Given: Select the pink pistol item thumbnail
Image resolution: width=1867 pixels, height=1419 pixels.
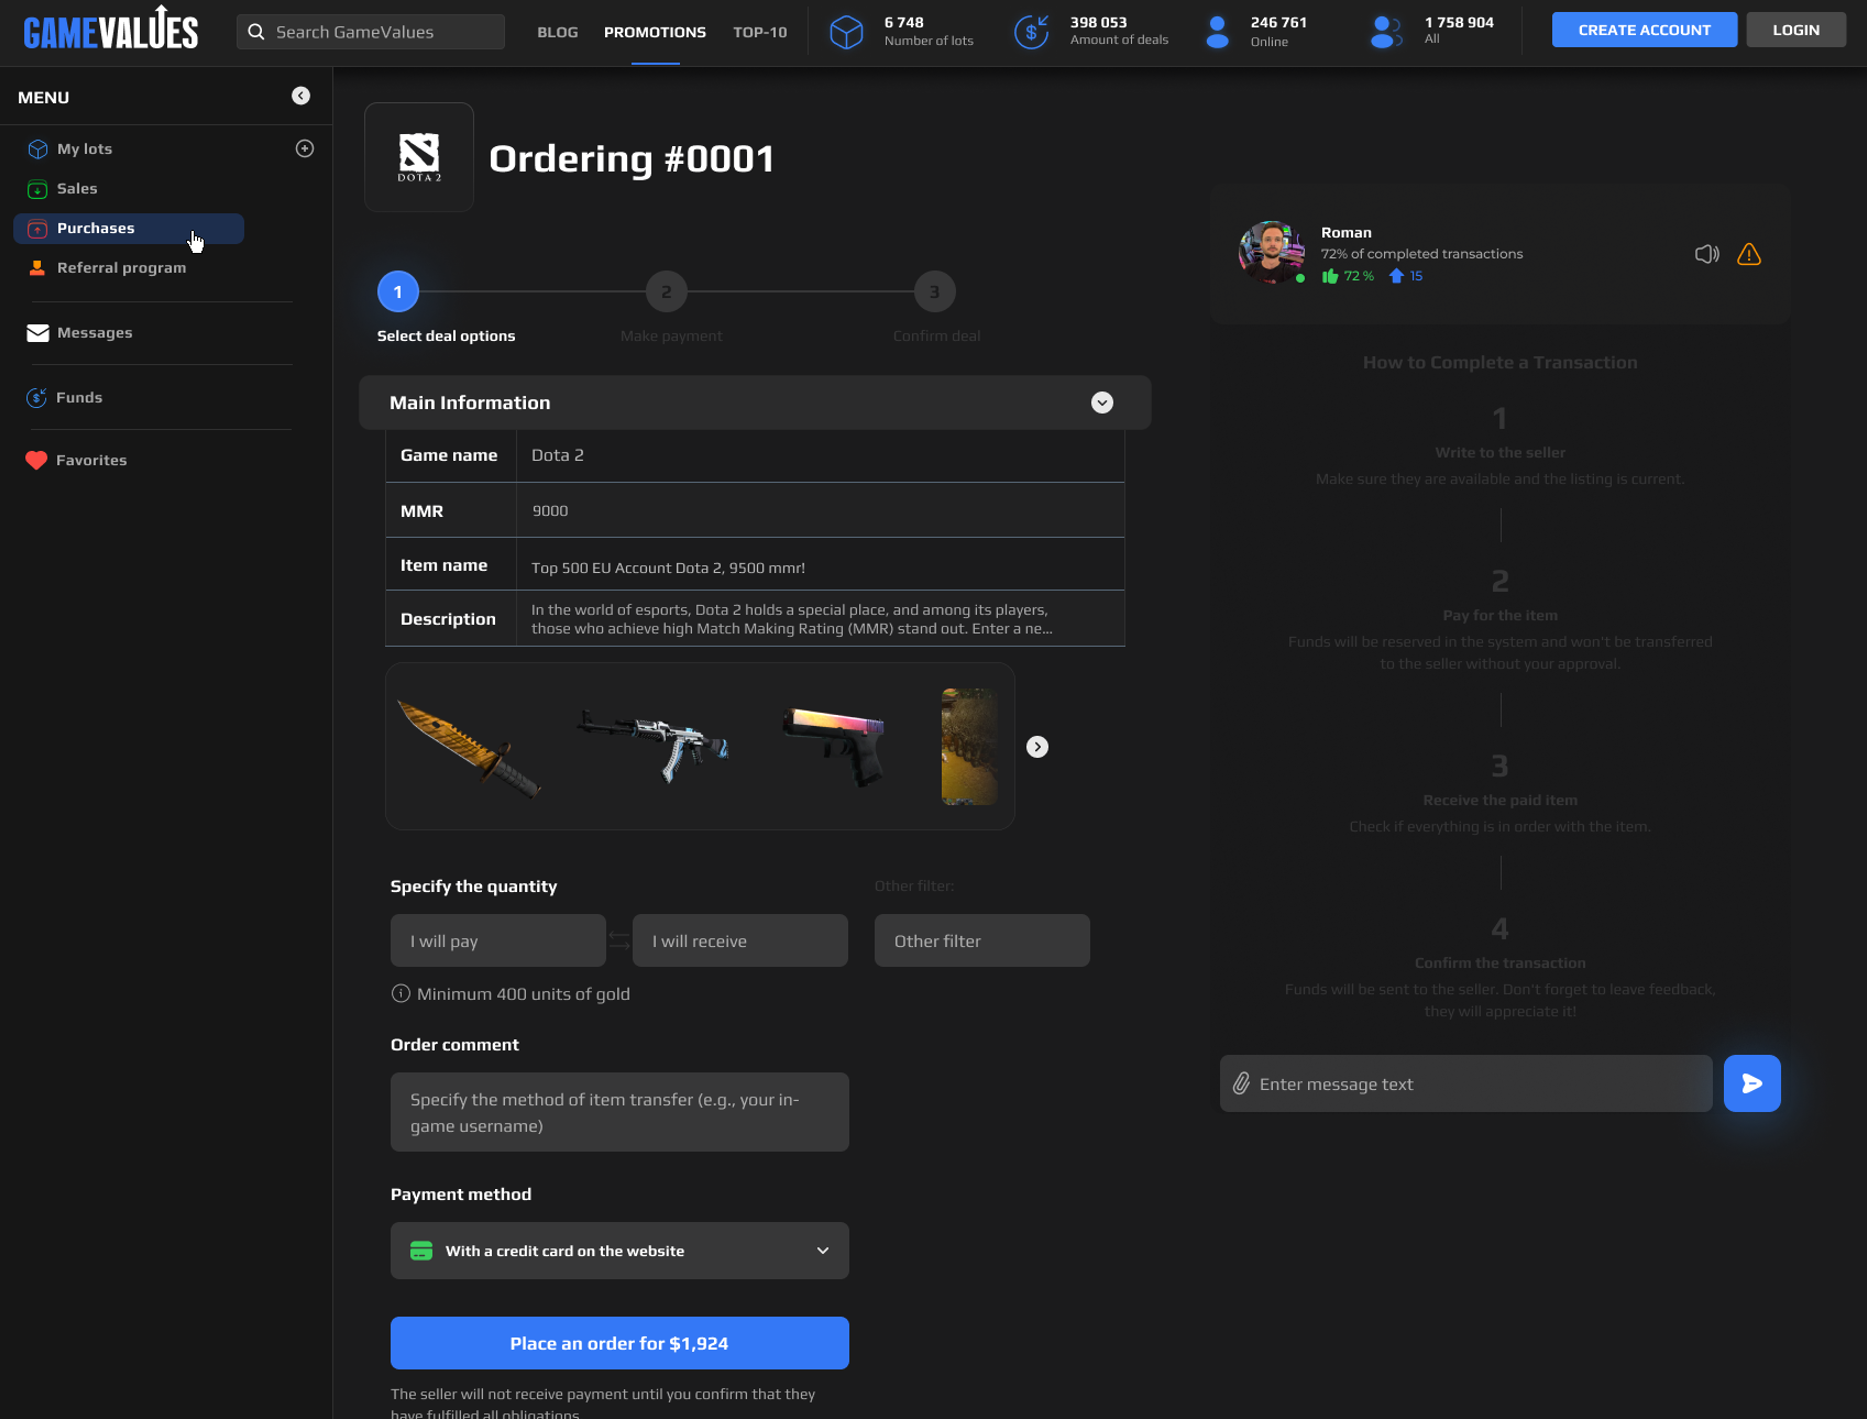Looking at the screenshot, I should (834, 746).
